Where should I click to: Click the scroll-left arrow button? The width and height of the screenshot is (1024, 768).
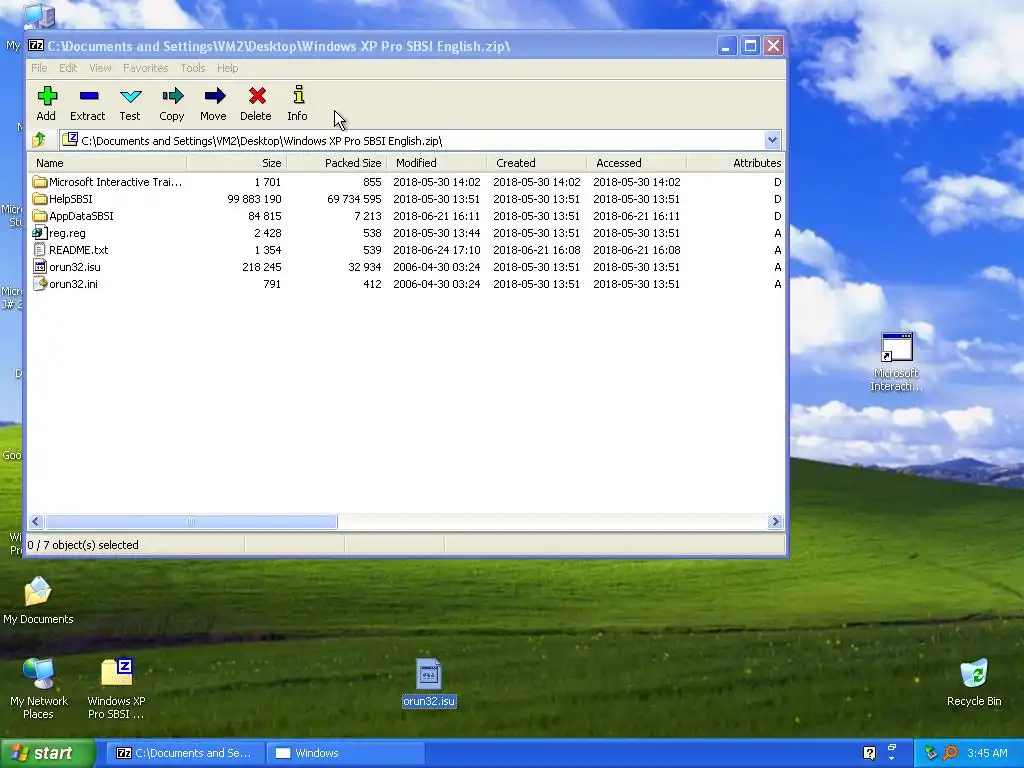coord(36,521)
